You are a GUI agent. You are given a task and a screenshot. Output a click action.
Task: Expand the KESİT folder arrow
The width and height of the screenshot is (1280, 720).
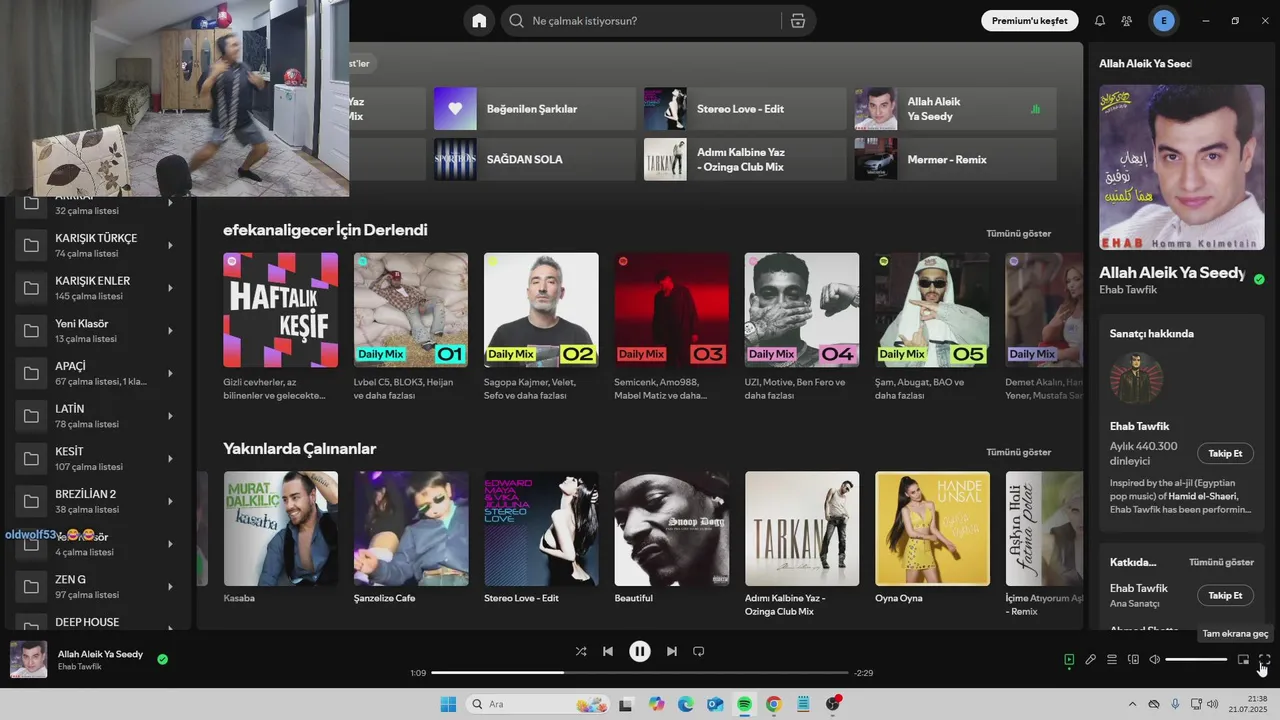(x=170, y=458)
